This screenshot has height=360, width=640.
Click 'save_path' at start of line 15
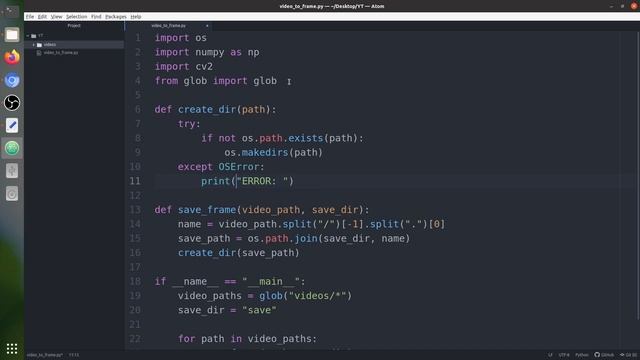[x=204, y=238]
